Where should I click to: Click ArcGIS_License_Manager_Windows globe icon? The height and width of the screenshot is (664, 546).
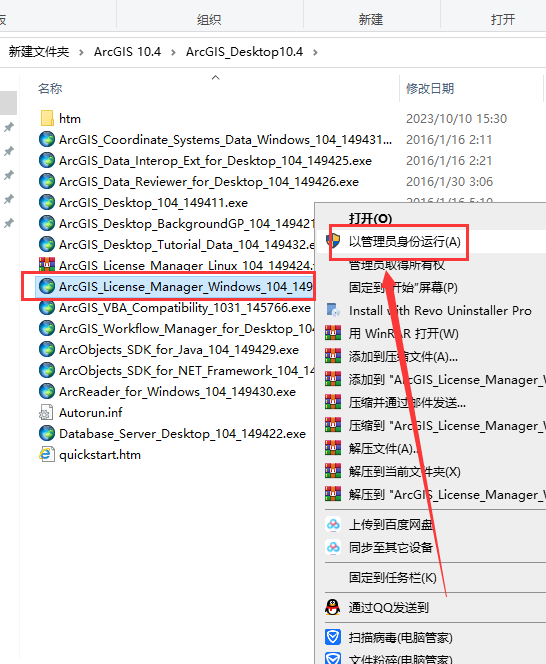pos(47,286)
